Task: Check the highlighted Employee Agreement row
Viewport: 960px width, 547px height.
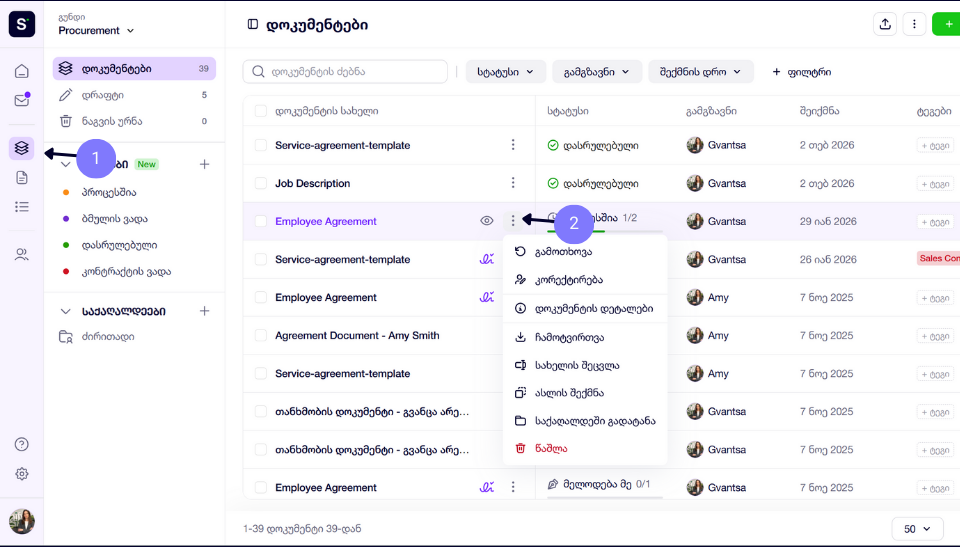Action: pyautogui.click(x=261, y=221)
